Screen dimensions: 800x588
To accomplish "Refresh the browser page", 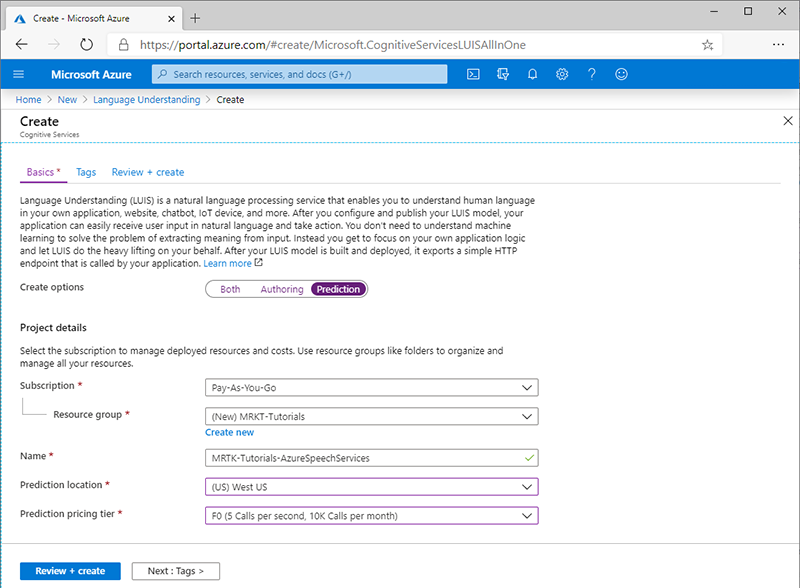I will point(86,45).
